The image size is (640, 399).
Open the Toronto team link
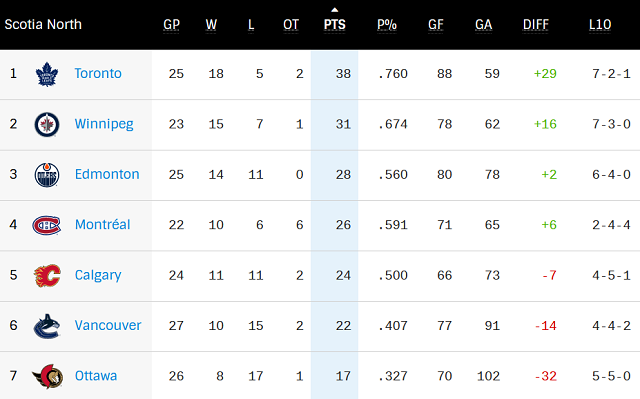click(x=98, y=73)
